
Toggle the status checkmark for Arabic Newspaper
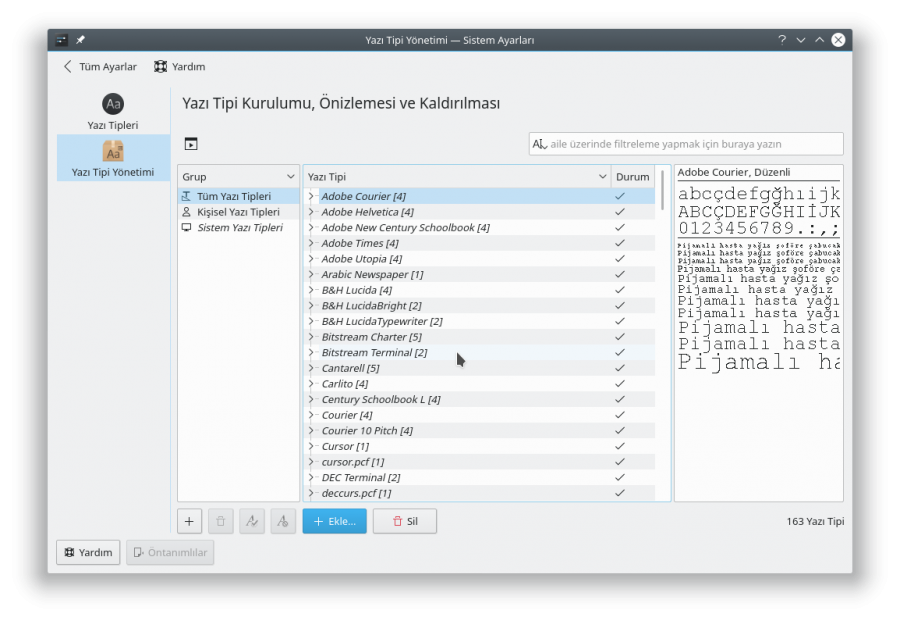coord(620,274)
